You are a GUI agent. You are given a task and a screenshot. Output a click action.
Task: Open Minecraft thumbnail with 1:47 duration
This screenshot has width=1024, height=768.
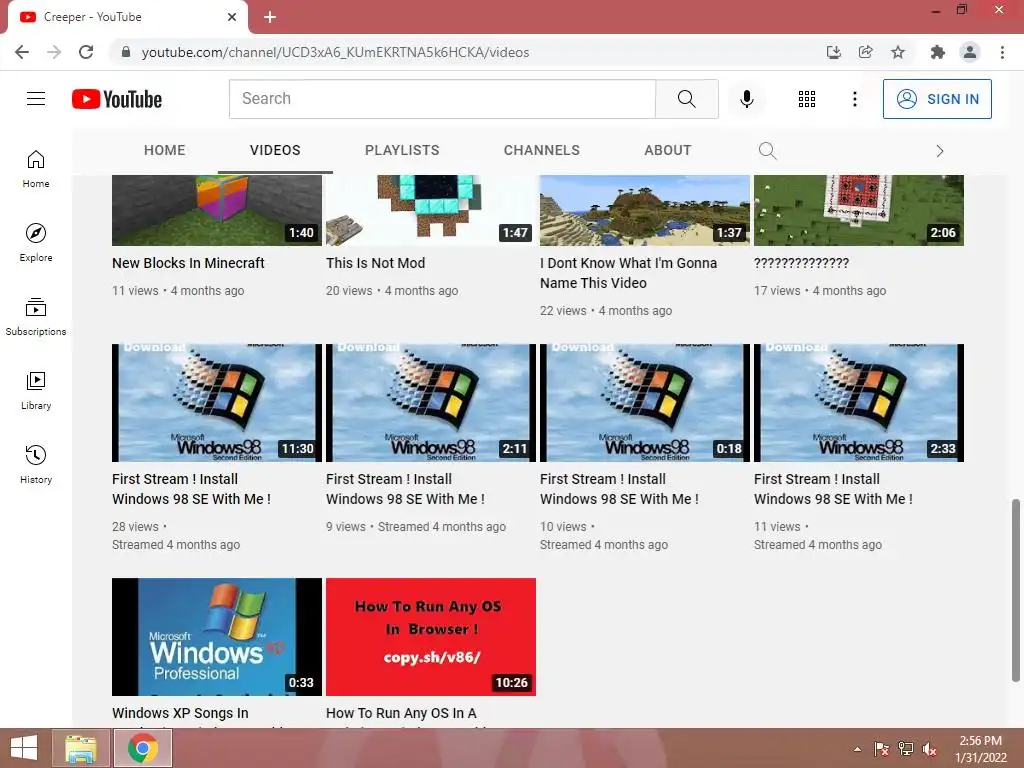click(x=431, y=210)
